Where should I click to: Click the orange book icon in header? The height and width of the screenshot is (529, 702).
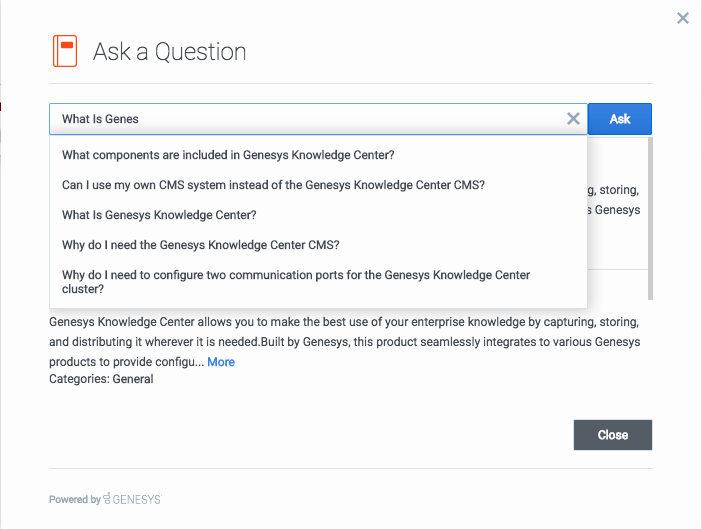coord(65,50)
